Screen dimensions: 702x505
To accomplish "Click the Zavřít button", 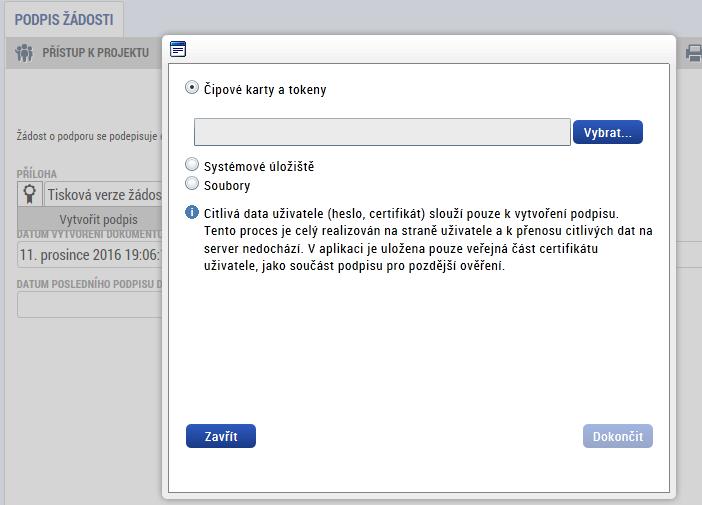I will point(221,436).
